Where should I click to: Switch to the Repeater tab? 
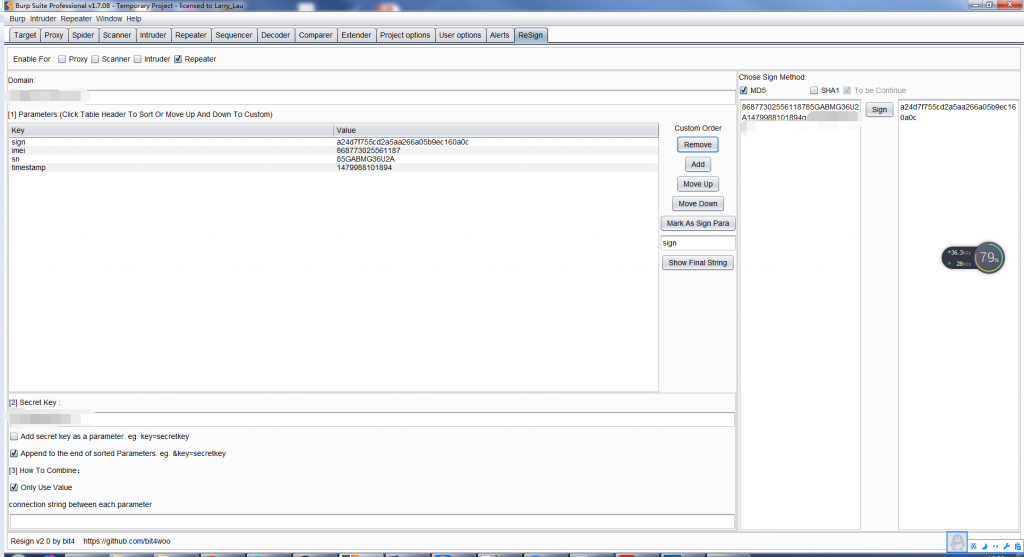point(191,35)
